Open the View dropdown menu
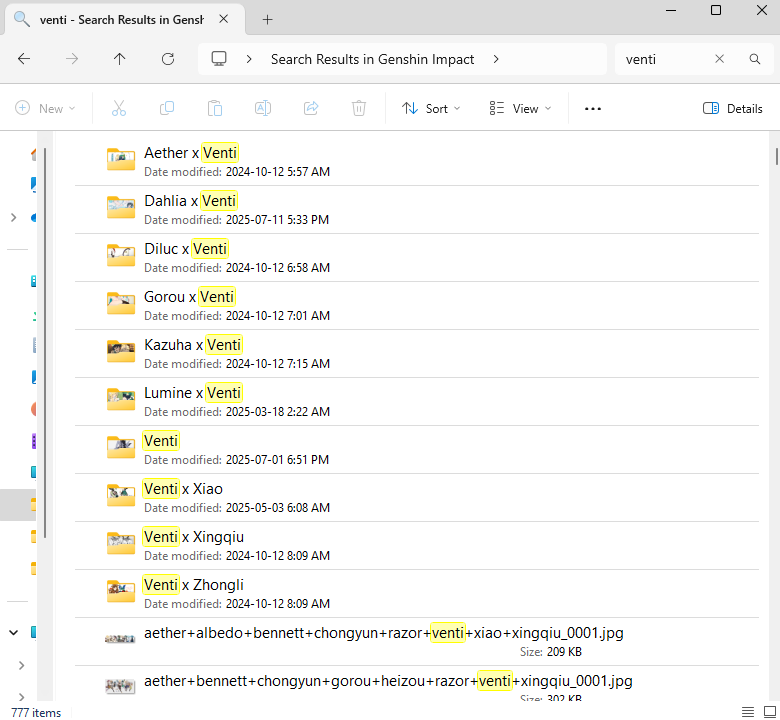 click(520, 108)
